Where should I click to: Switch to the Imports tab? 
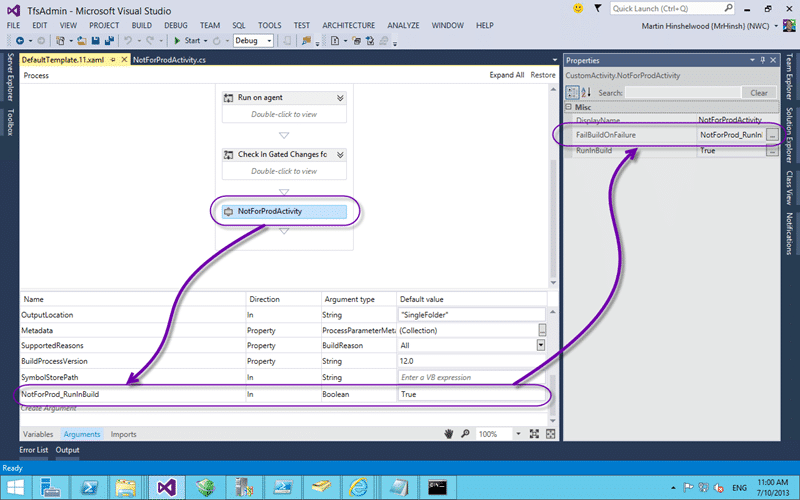click(123, 434)
